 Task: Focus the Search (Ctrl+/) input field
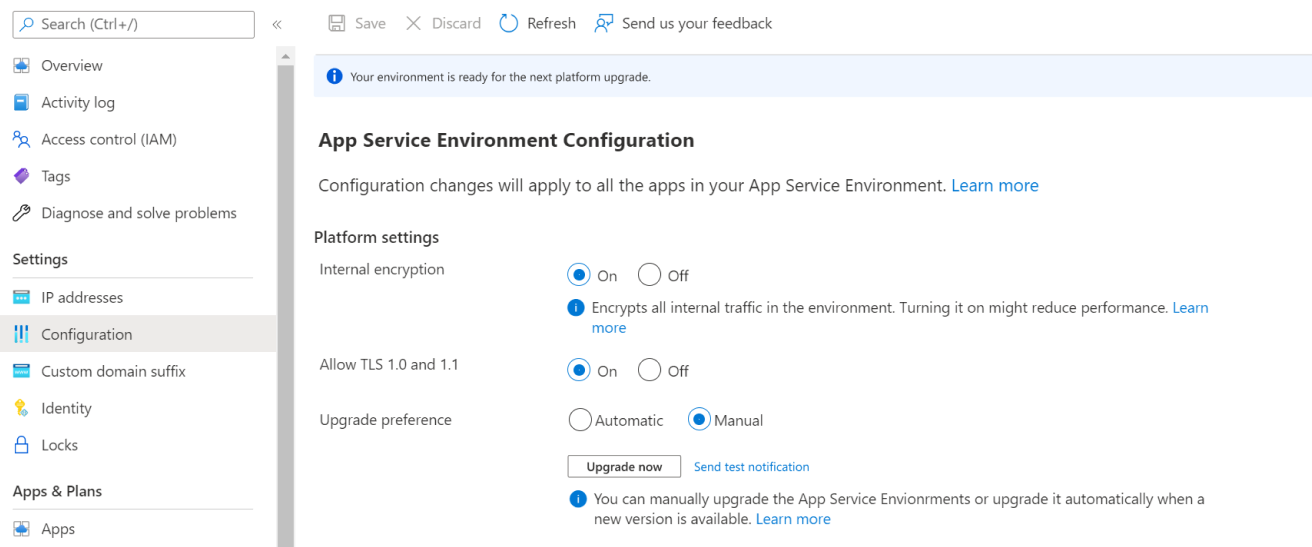tap(140, 24)
